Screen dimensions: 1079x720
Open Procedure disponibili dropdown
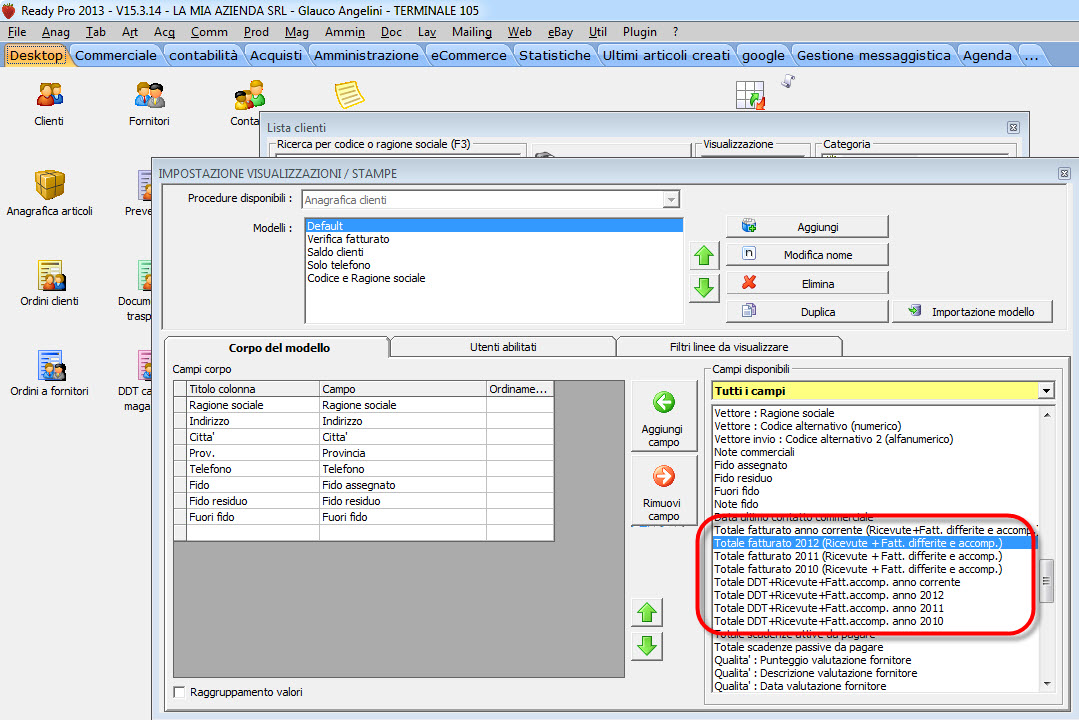(x=671, y=200)
